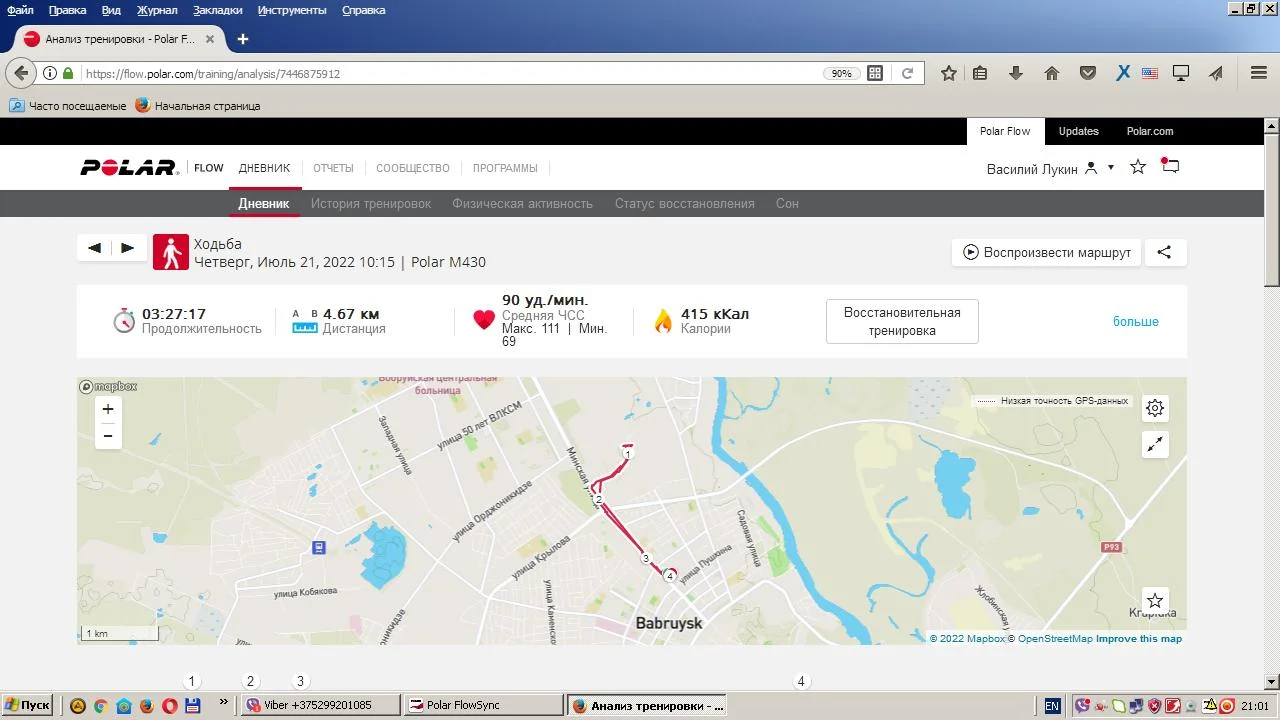1280x720 pixels.
Task: Click the больше link
Action: pyautogui.click(x=1136, y=321)
